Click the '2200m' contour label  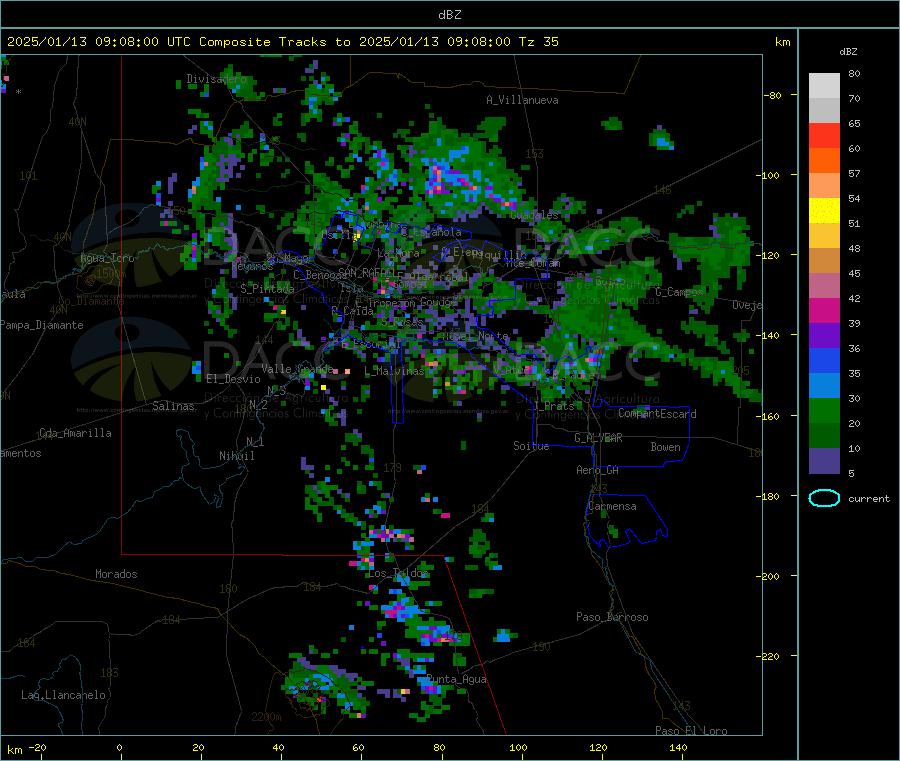(266, 717)
